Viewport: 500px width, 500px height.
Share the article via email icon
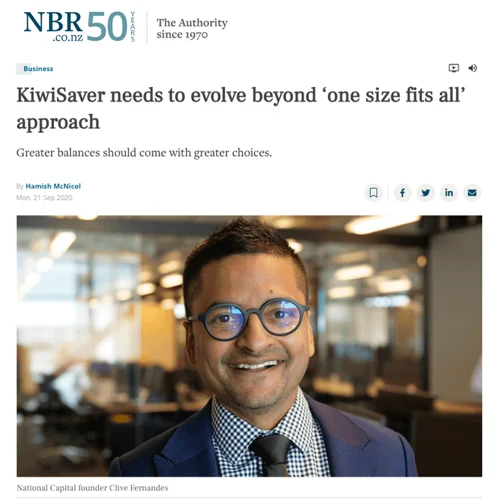tap(472, 193)
